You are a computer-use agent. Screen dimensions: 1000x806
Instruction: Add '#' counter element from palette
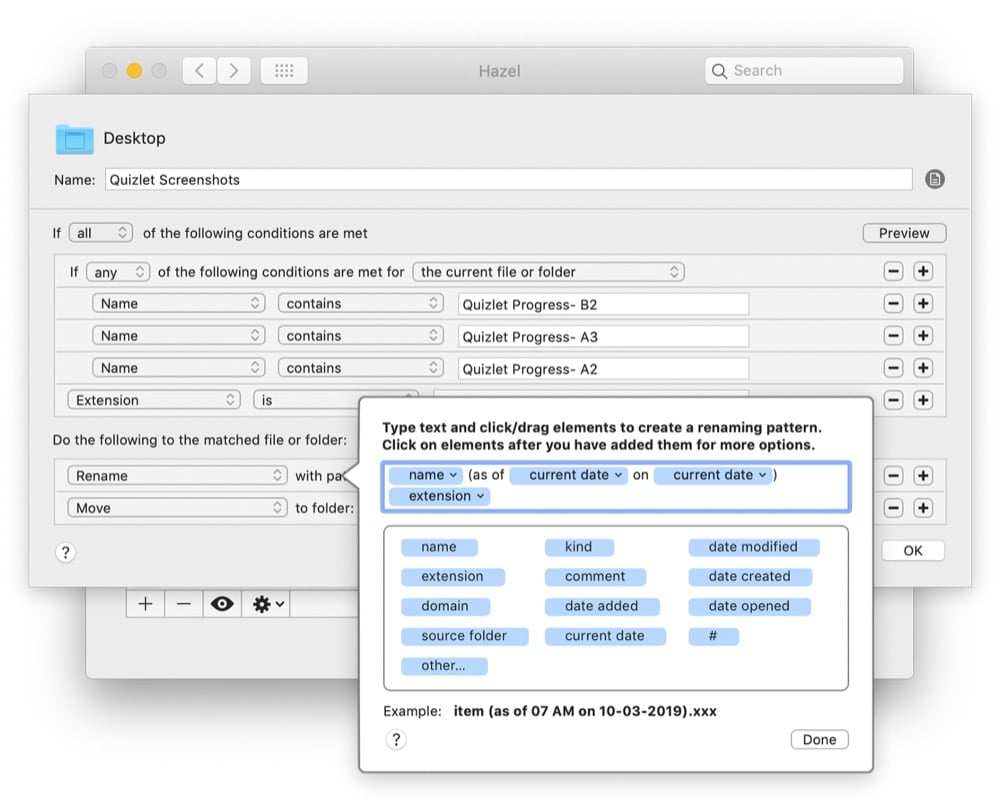click(x=713, y=636)
